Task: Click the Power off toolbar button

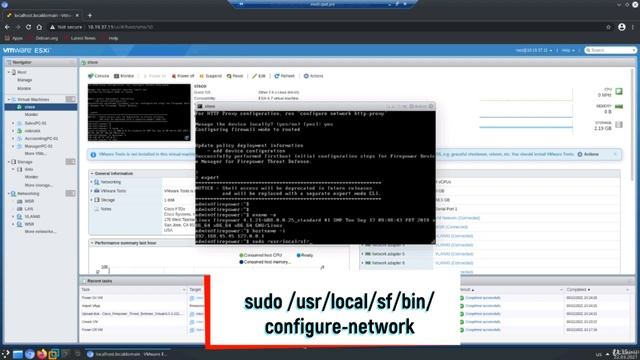Action: click(x=183, y=76)
